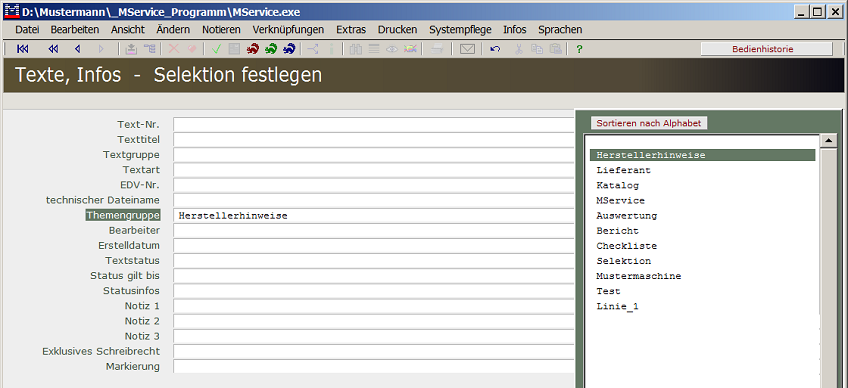Click the eye view icon in toolbar

392,49
